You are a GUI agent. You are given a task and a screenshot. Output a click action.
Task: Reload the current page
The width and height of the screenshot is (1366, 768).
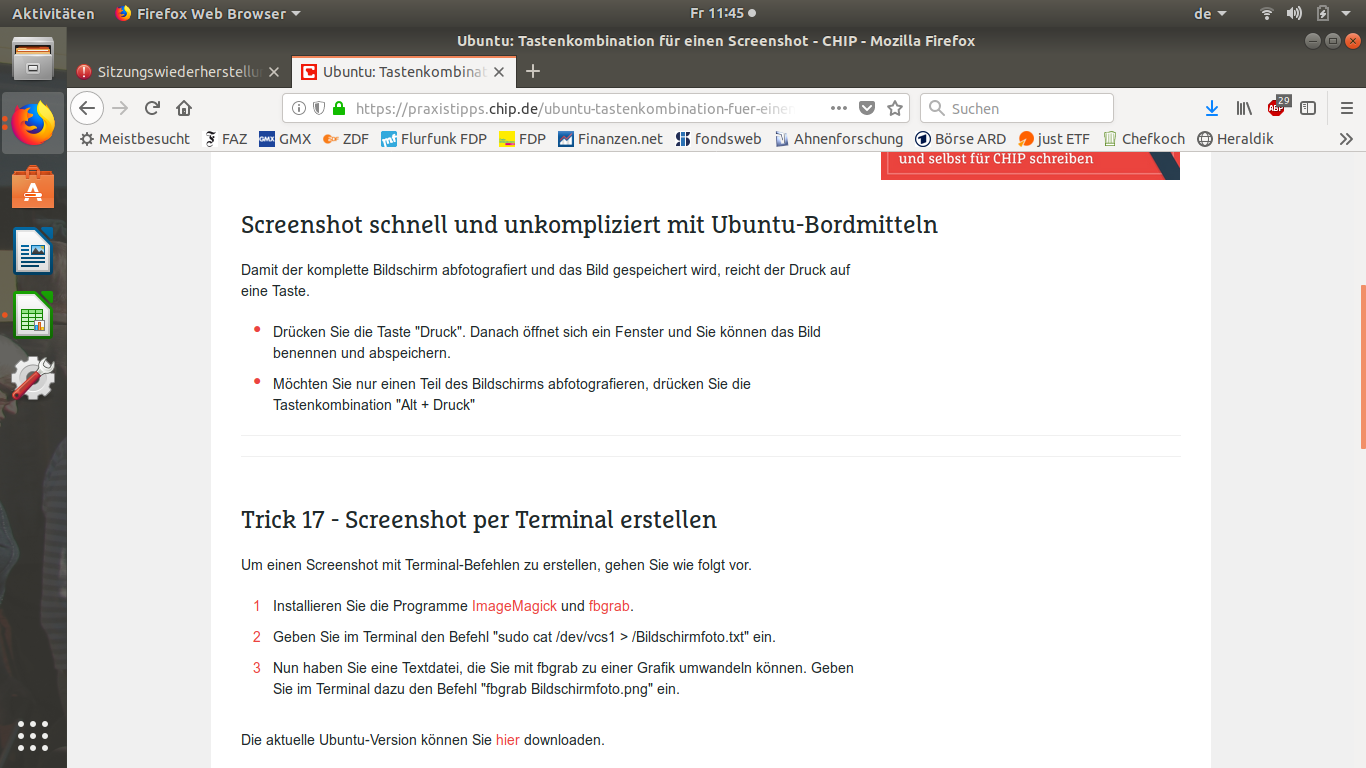[152, 108]
